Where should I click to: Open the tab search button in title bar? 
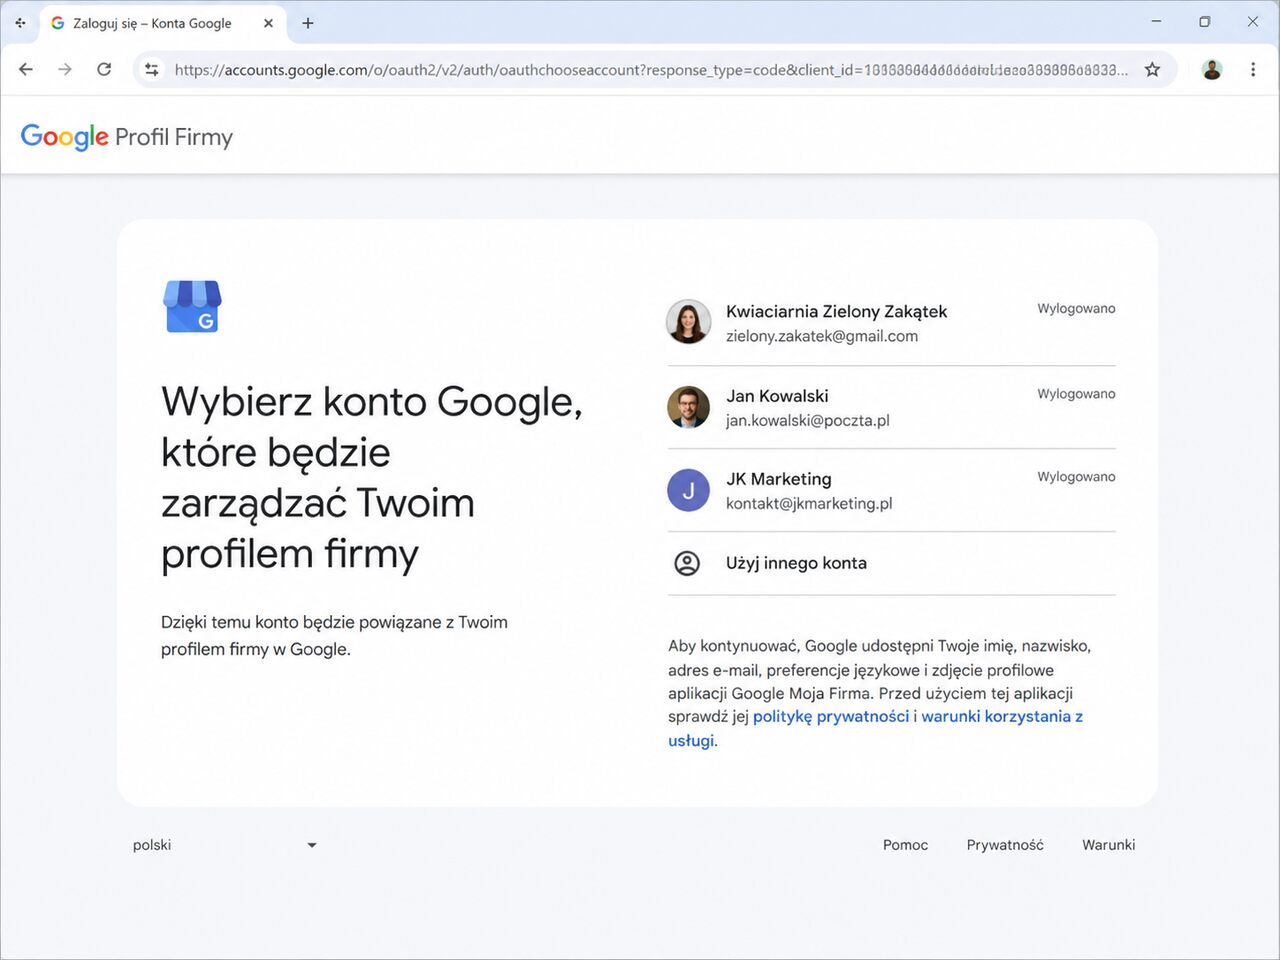pyautogui.click(x=20, y=23)
